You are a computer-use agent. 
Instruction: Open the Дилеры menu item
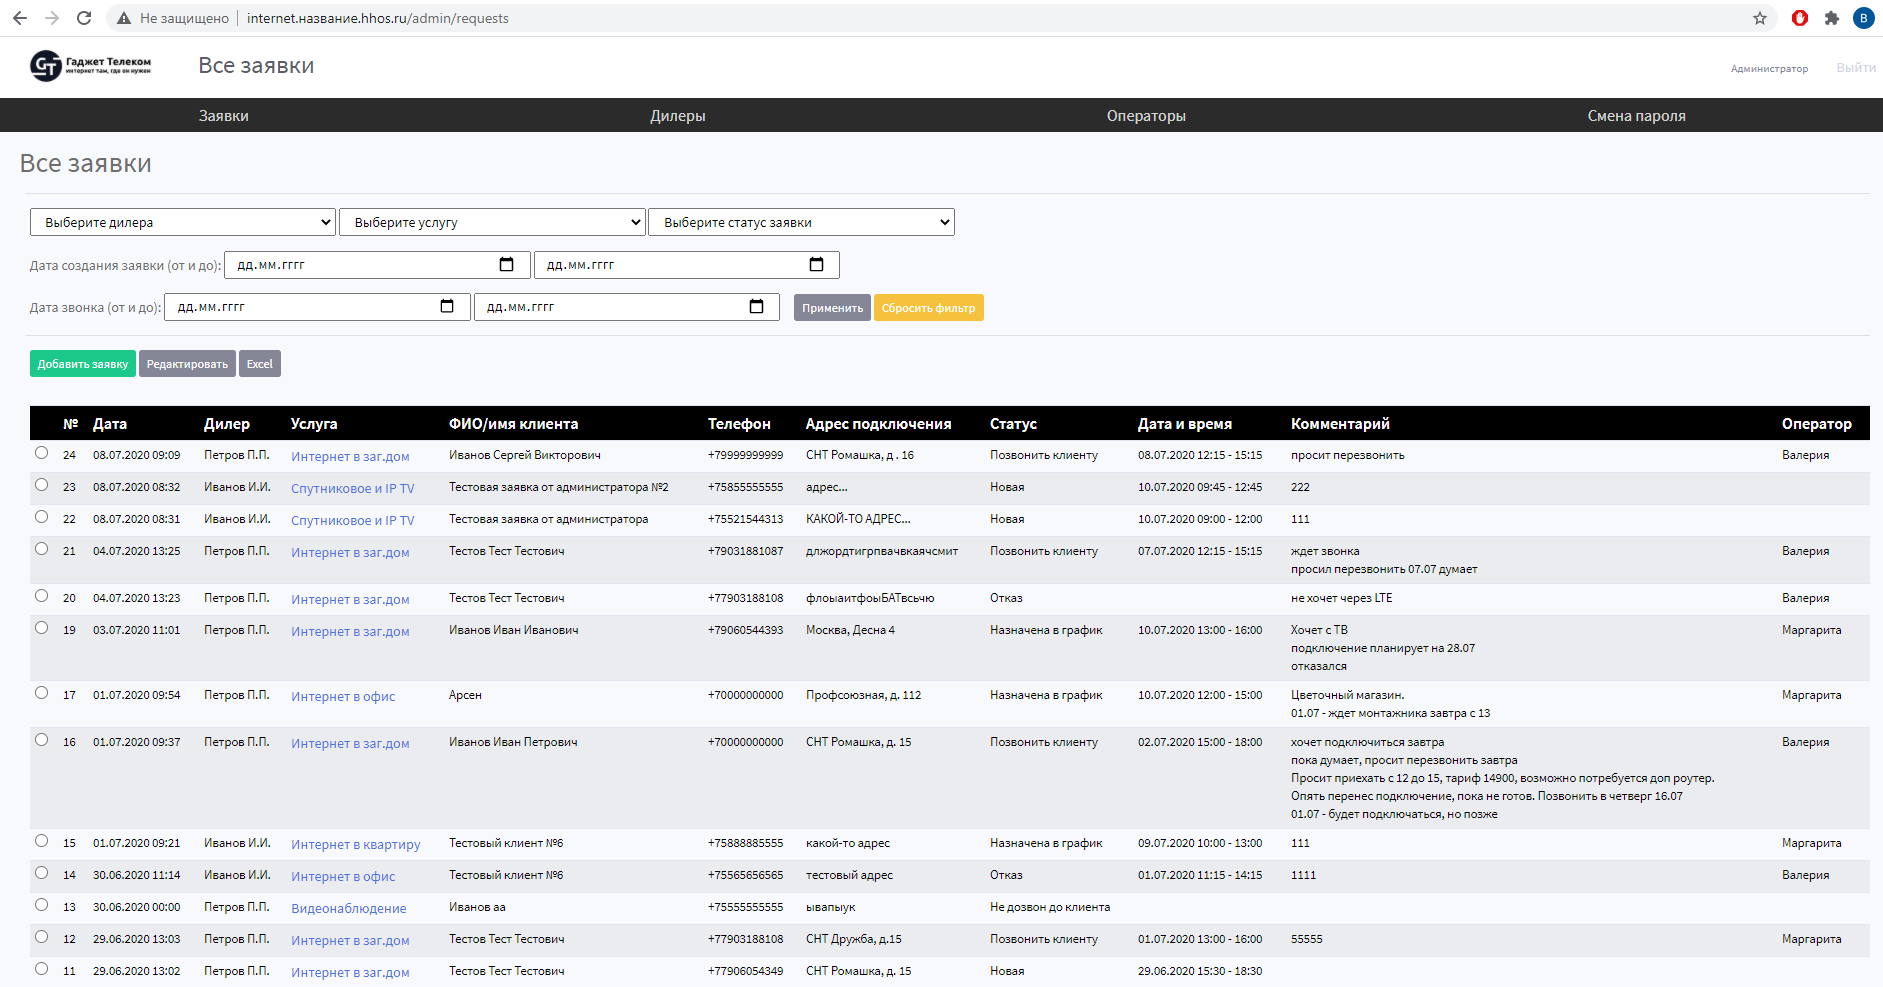tap(678, 116)
